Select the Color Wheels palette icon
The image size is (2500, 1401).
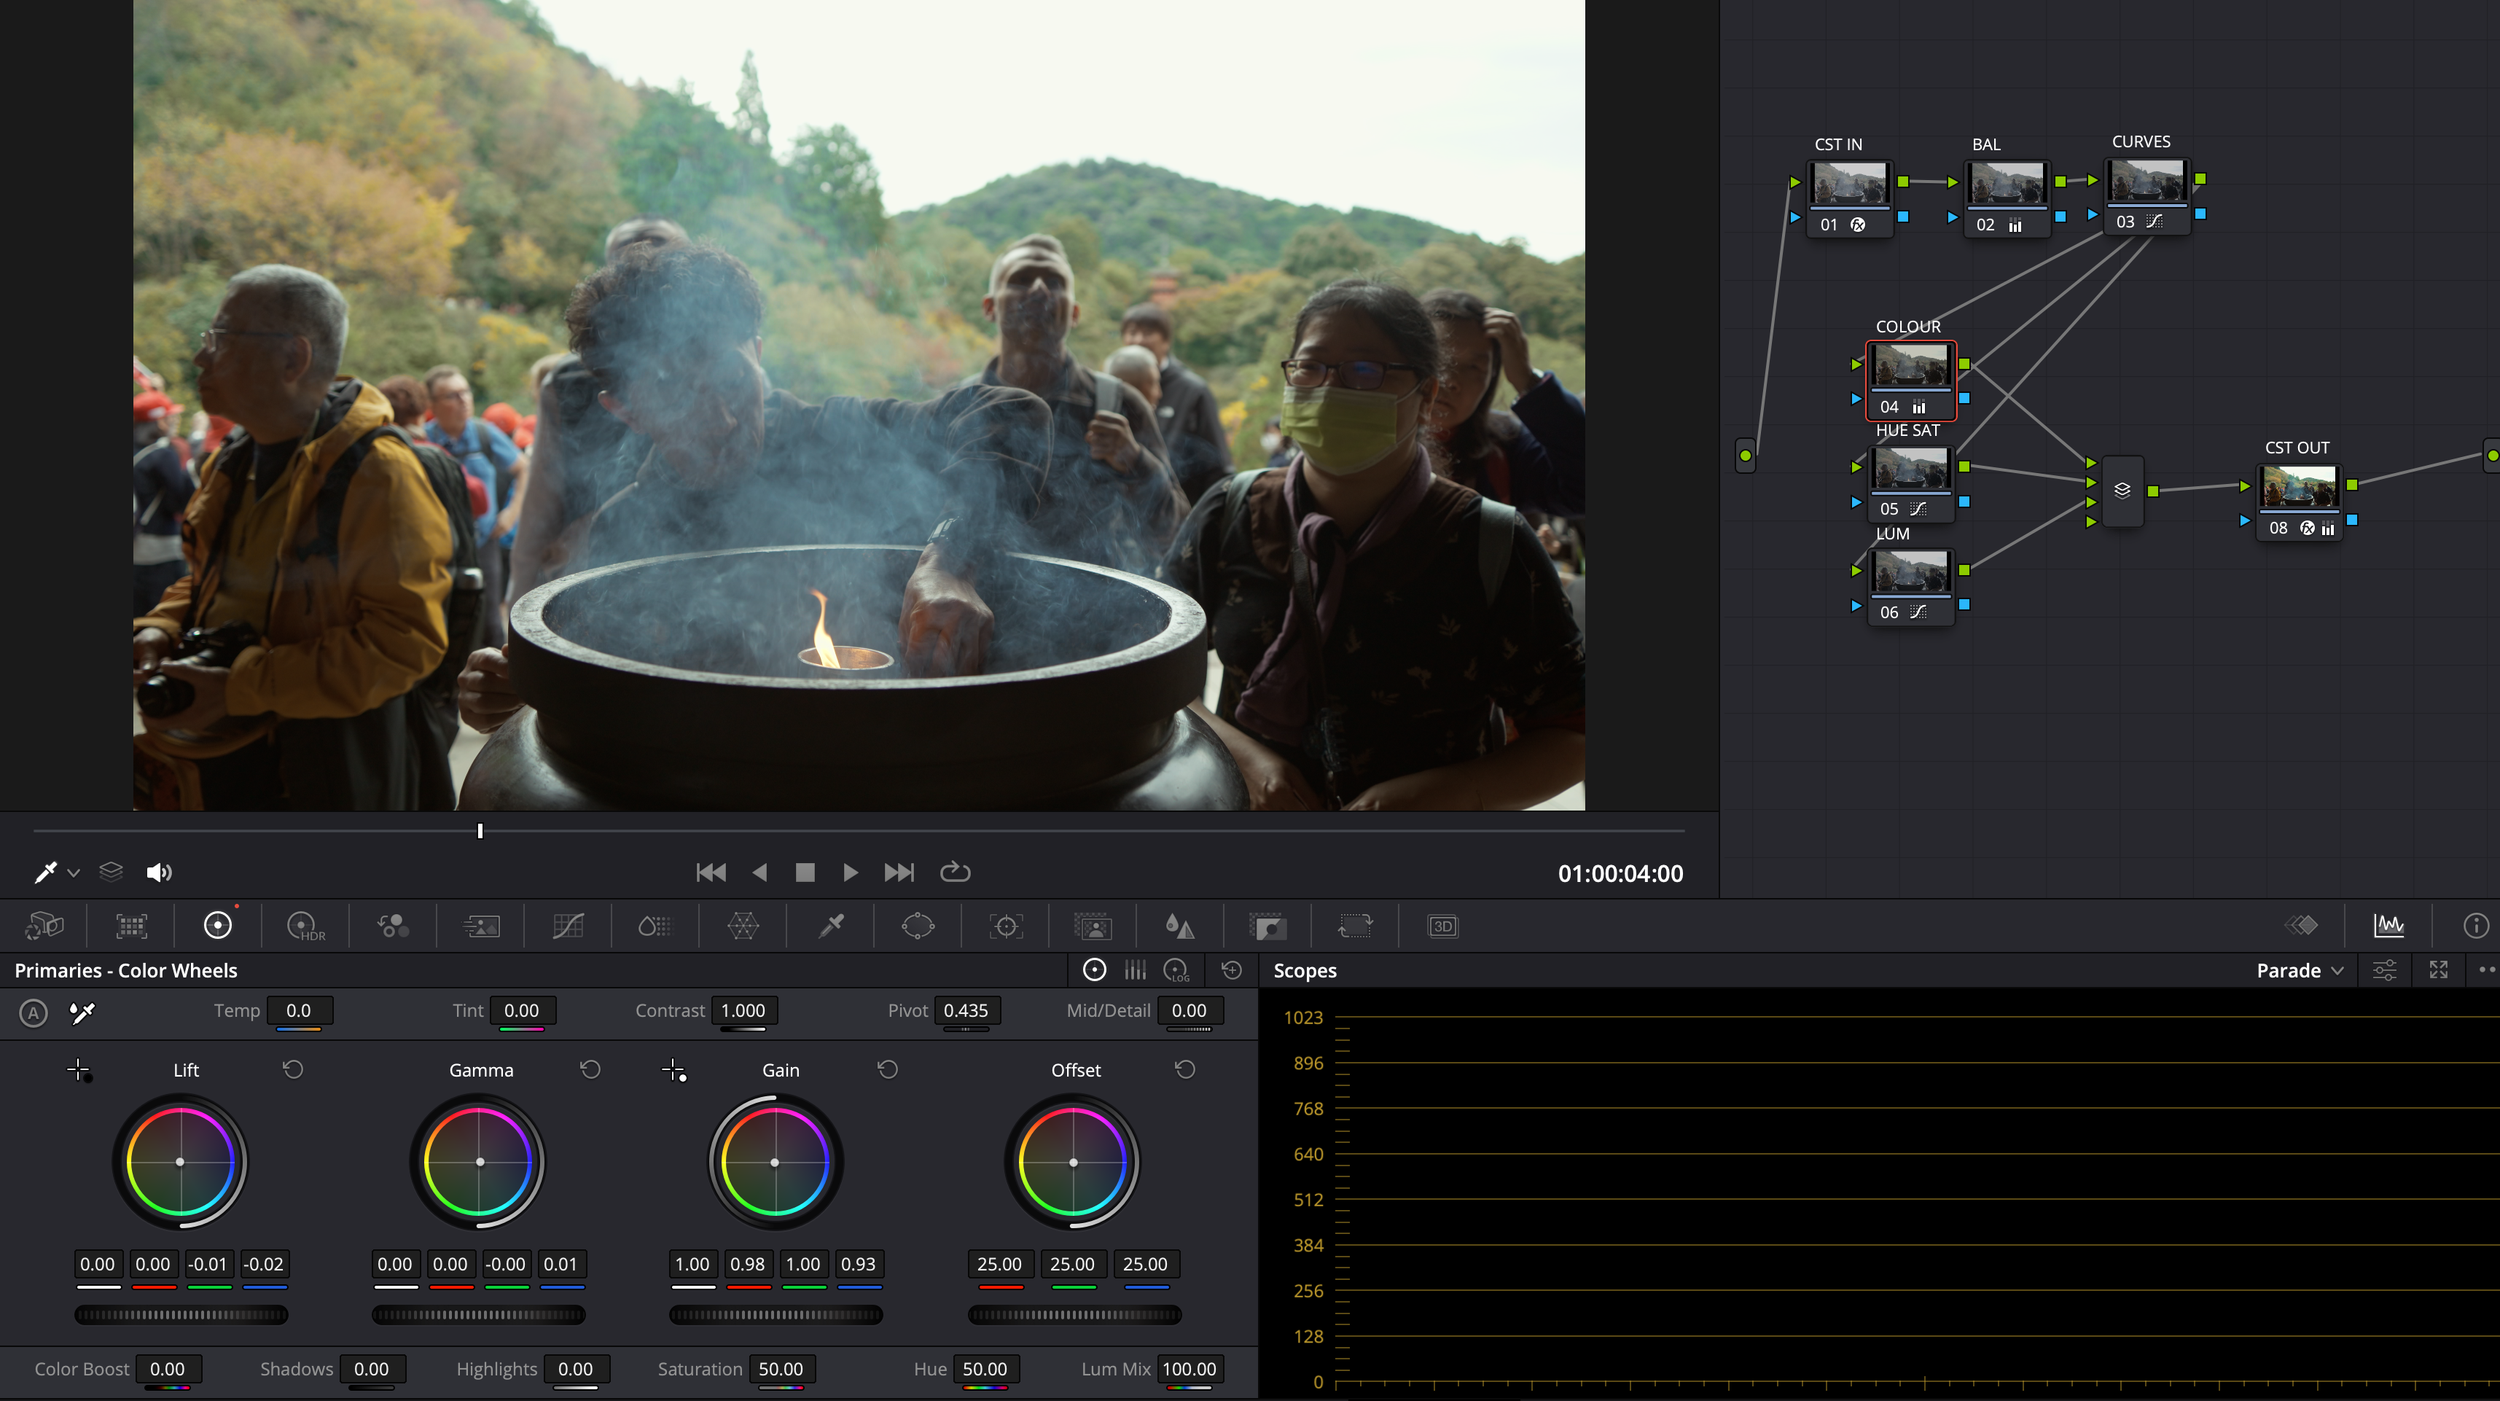point(218,925)
